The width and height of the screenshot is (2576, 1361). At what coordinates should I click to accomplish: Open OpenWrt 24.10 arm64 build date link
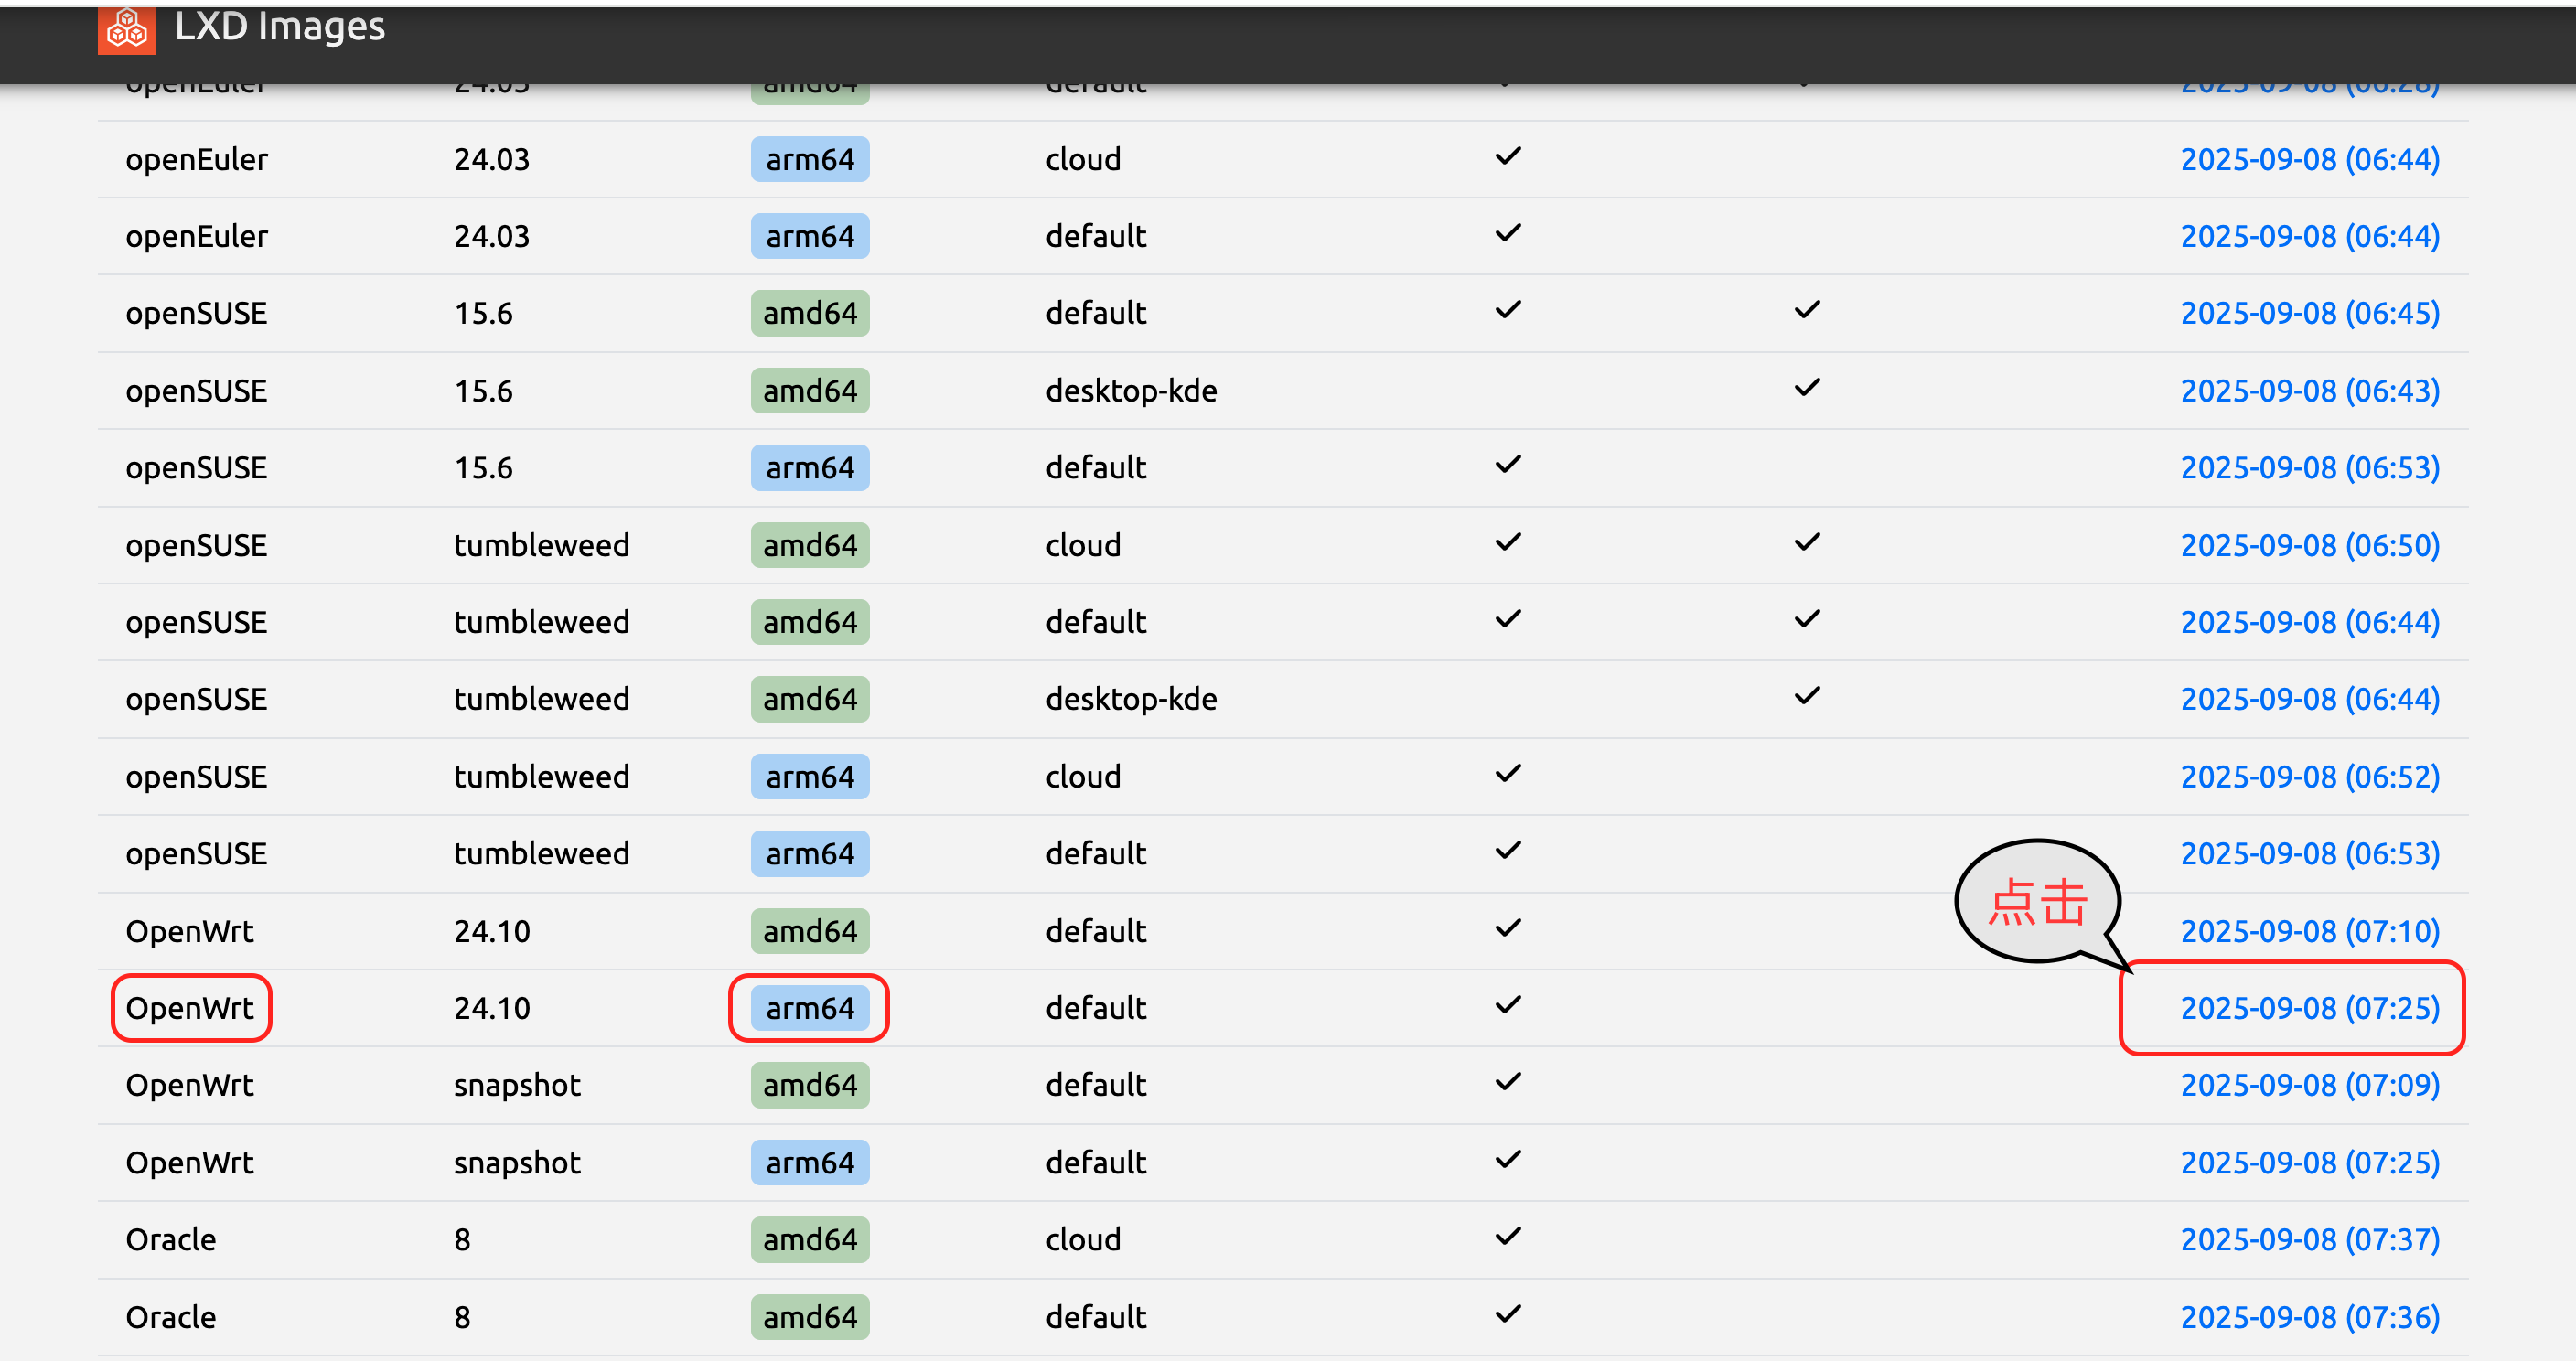point(2309,1008)
